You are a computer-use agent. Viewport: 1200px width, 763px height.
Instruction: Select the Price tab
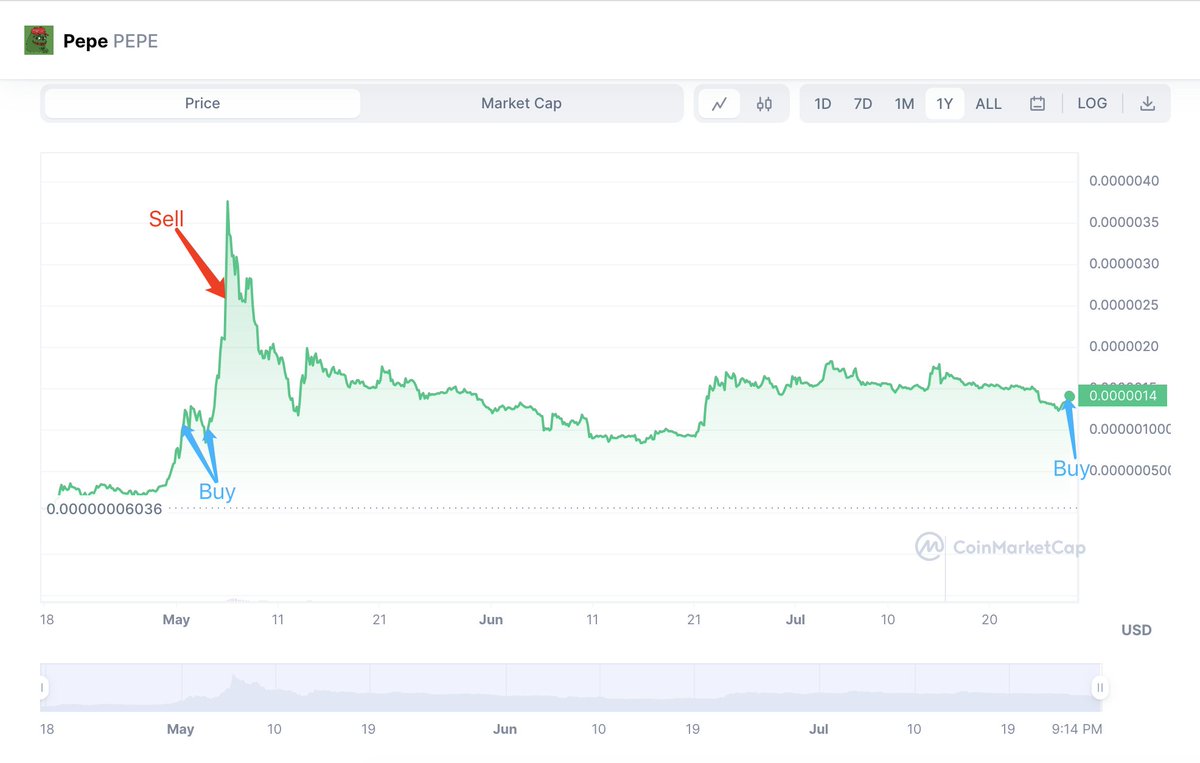pyautogui.click(x=202, y=104)
